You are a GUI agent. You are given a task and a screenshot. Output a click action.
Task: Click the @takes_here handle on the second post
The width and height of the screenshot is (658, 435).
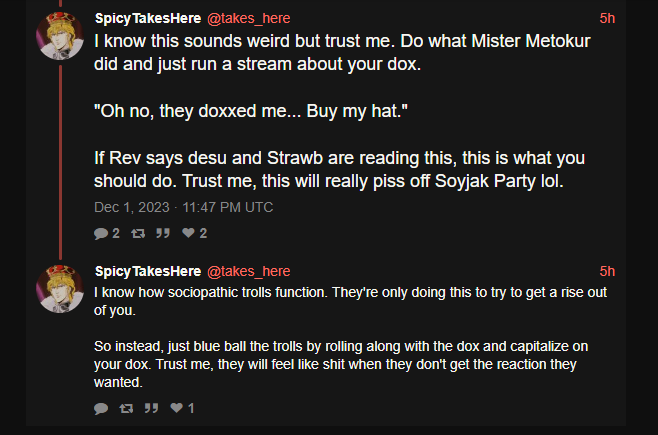[x=248, y=271]
